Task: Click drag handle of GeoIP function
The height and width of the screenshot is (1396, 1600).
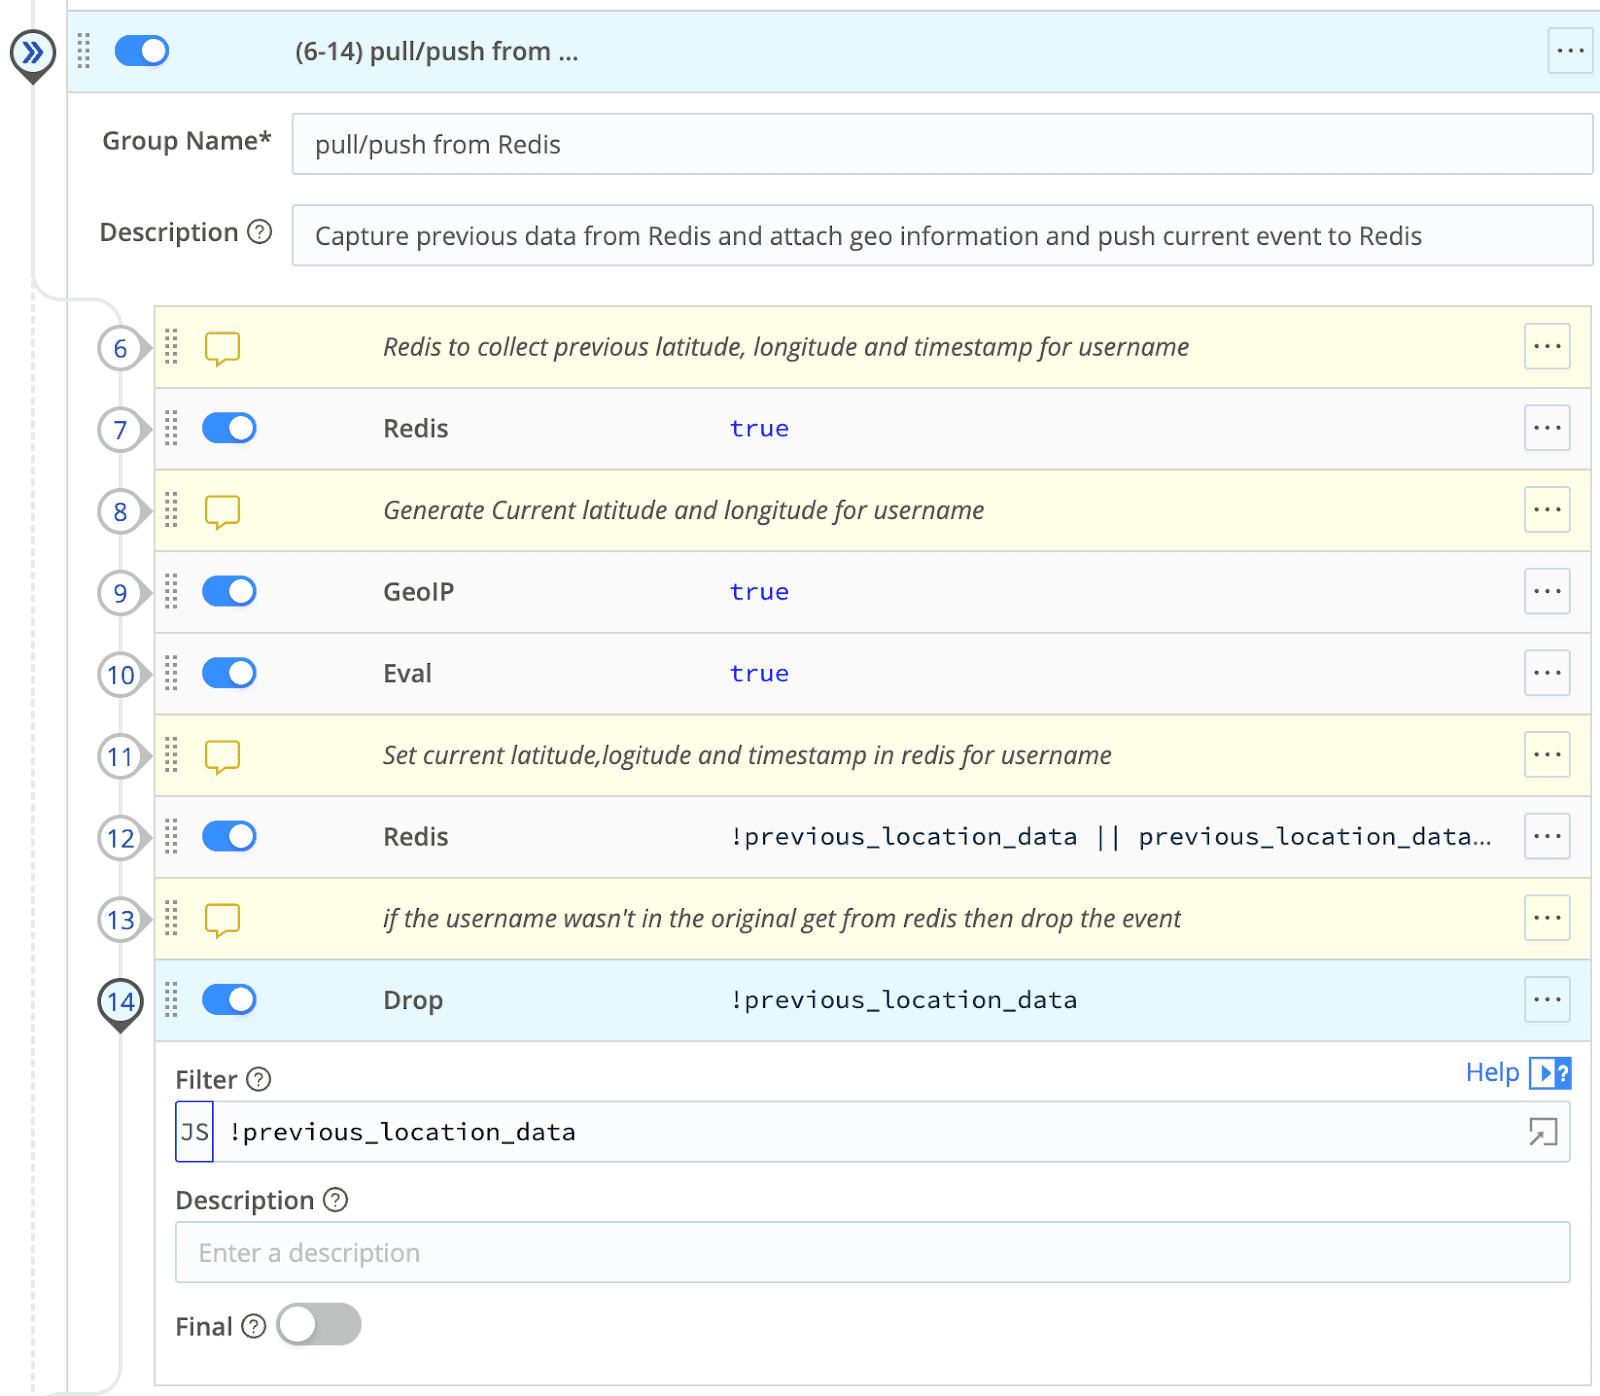Action: point(171,592)
